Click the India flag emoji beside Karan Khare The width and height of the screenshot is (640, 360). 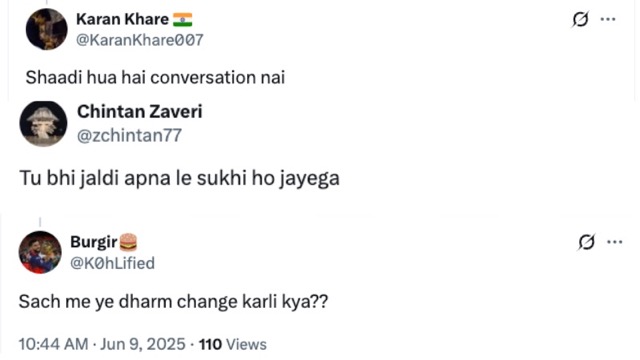pyautogui.click(x=182, y=20)
